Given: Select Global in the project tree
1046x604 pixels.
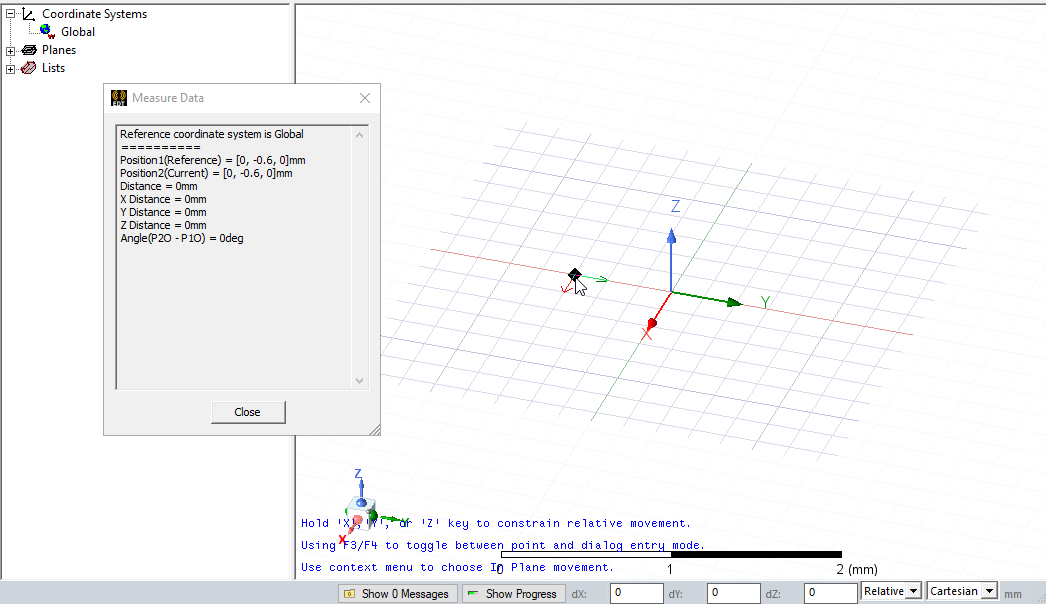Looking at the screenshot, I should (x=78, y=32).
